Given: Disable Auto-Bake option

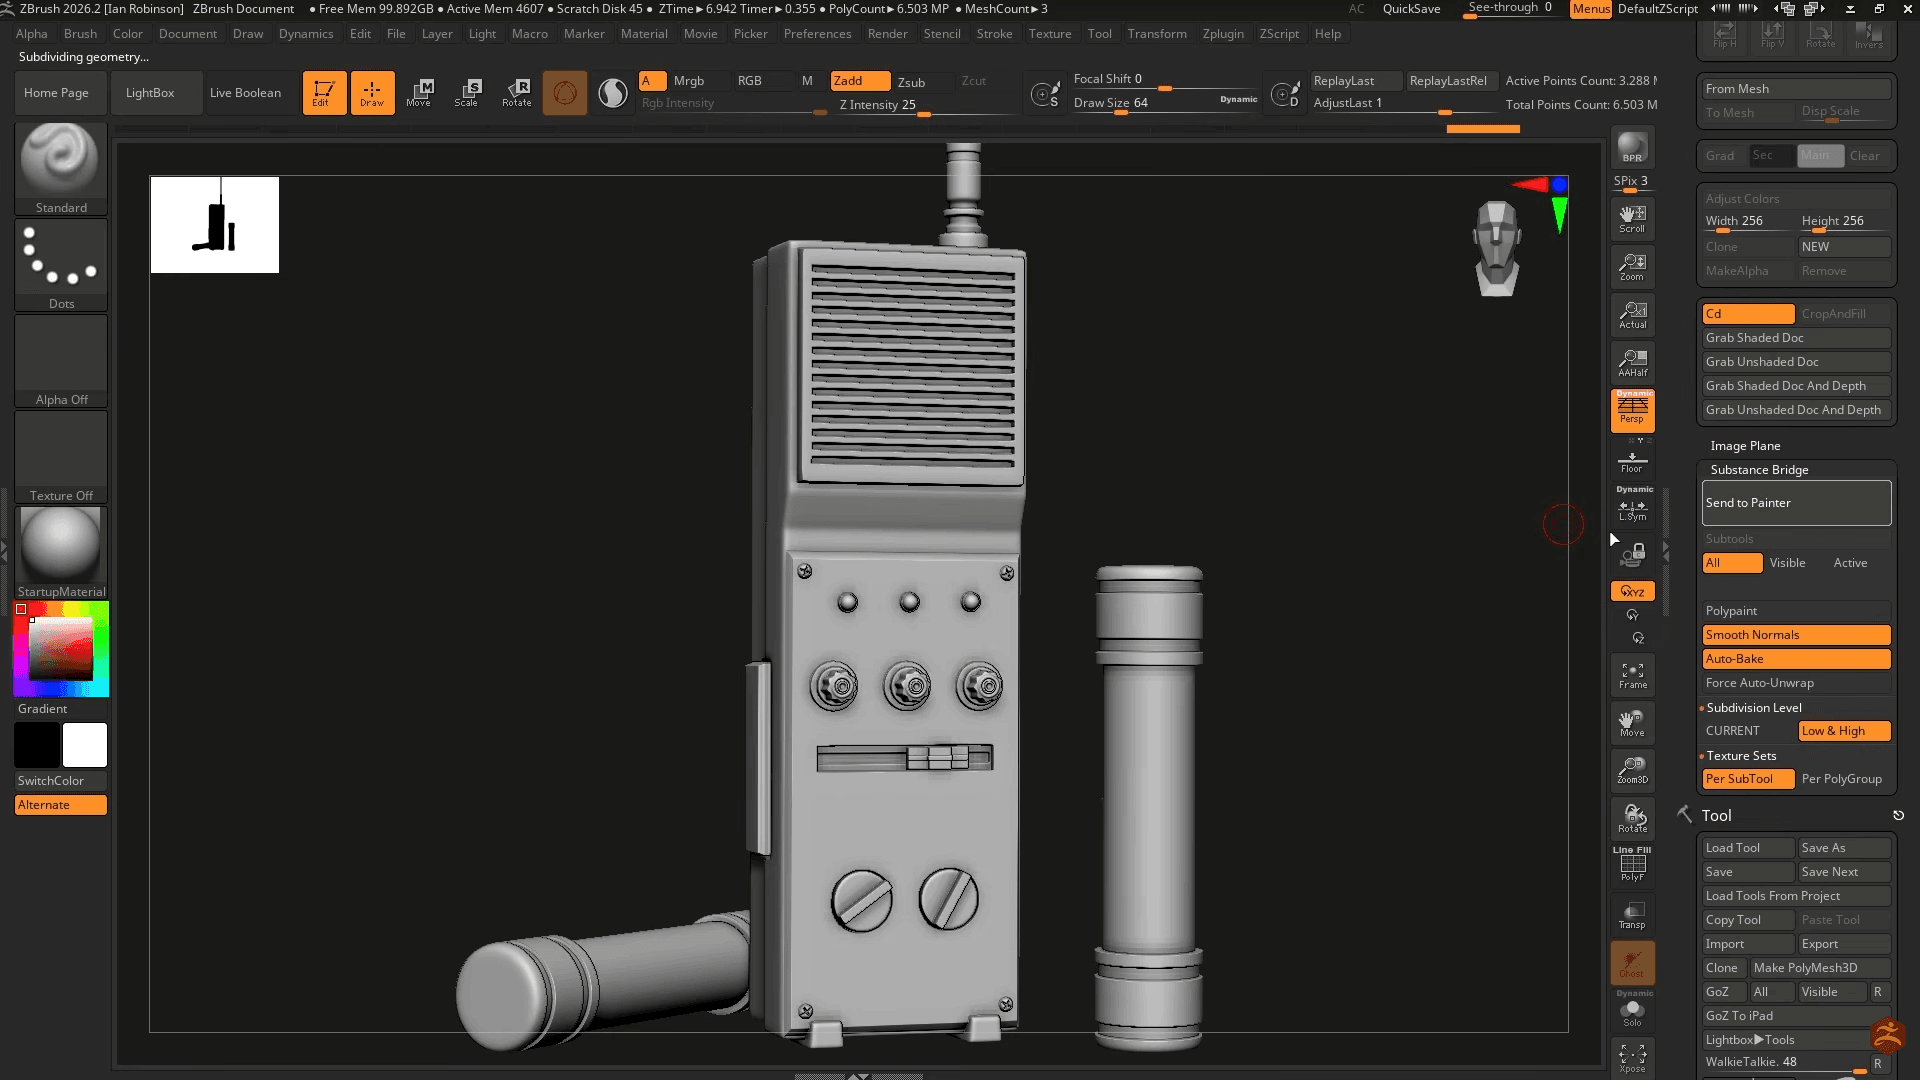Looking at the screenshot, I should tap(1796, 659).
